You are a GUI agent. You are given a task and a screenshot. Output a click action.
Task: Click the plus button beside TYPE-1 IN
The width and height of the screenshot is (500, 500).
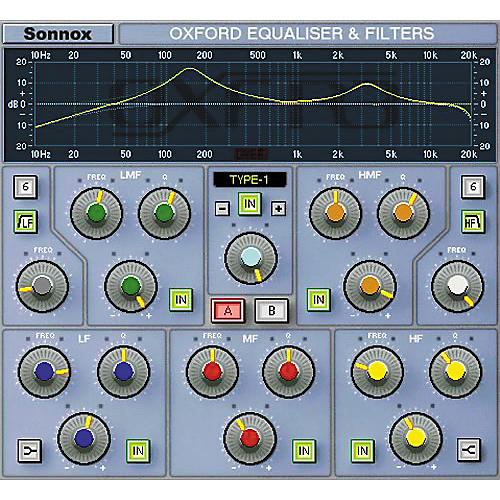pos(278,209)
